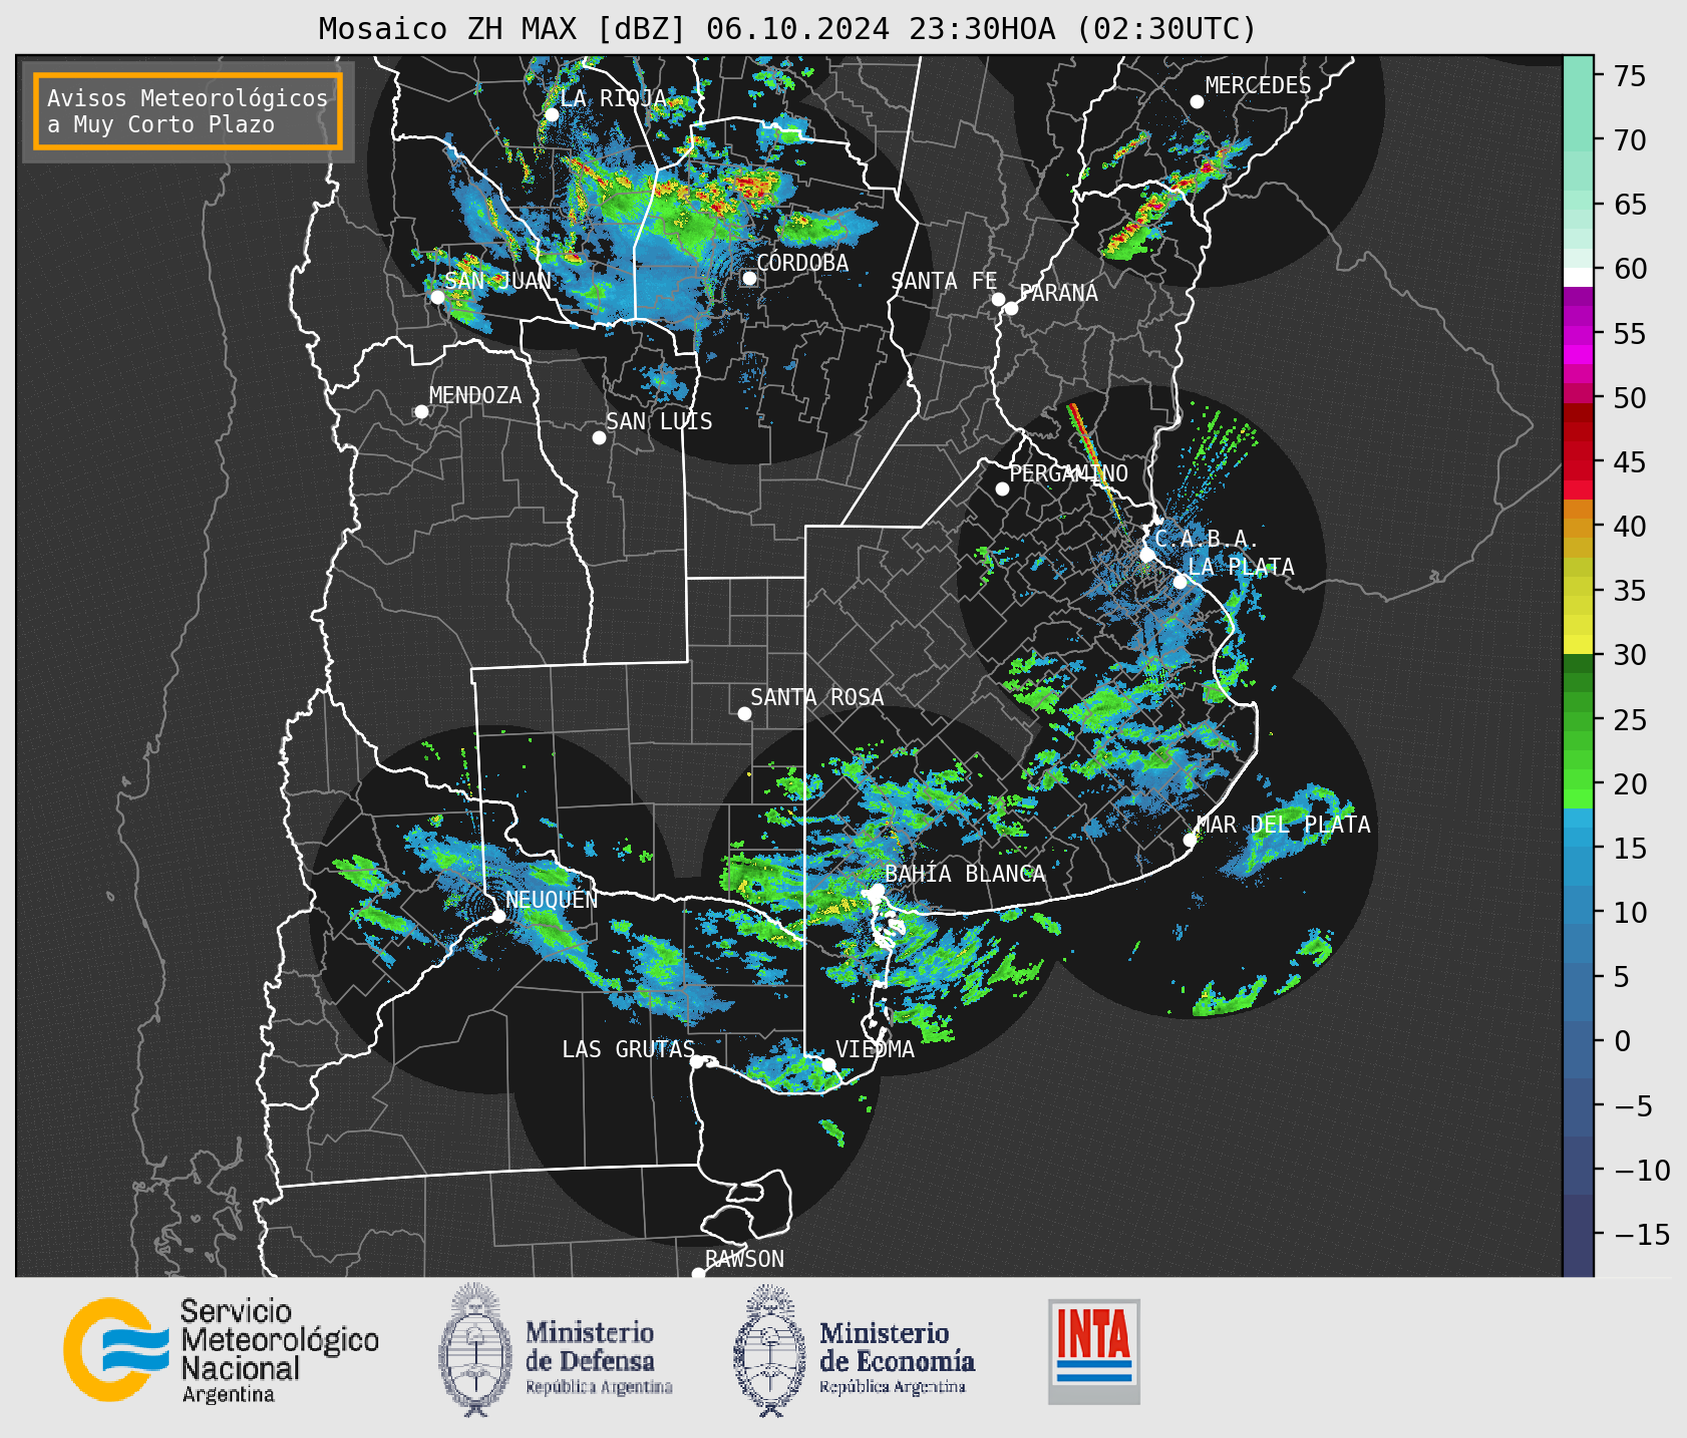Click the SANTA ROSA city marker dot

point(744,714)
